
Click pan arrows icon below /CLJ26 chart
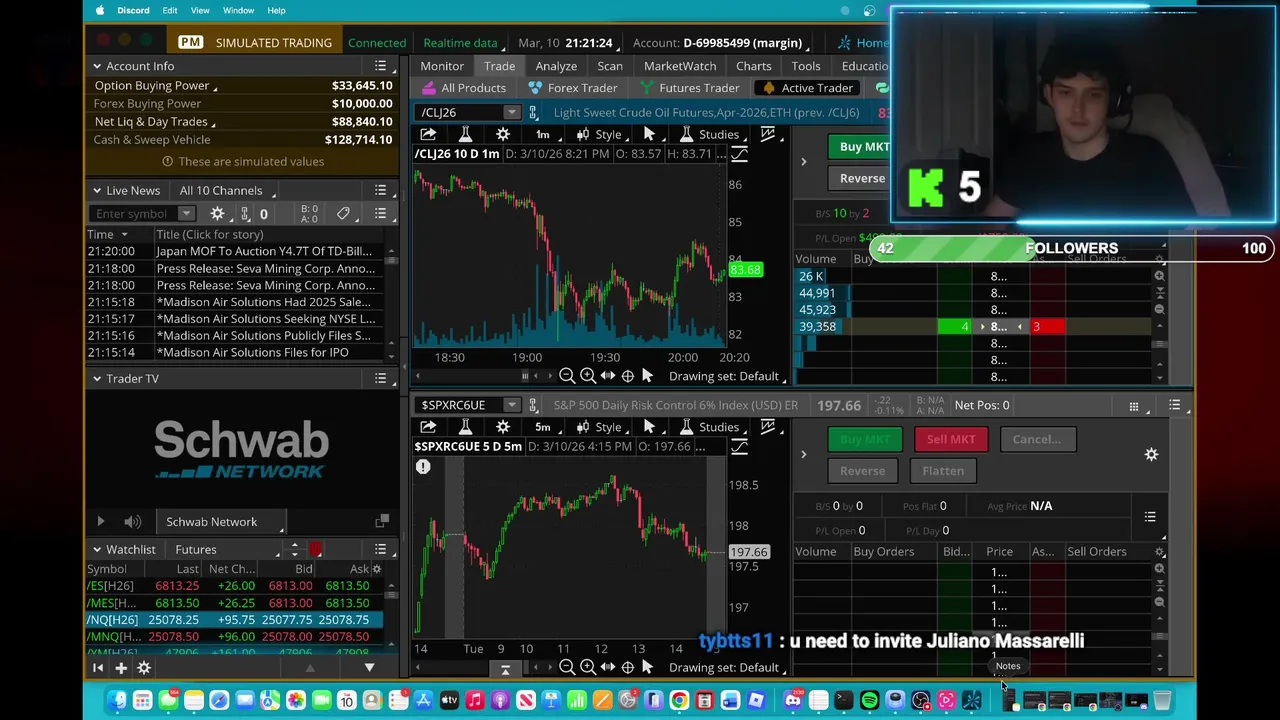point(607,376)
